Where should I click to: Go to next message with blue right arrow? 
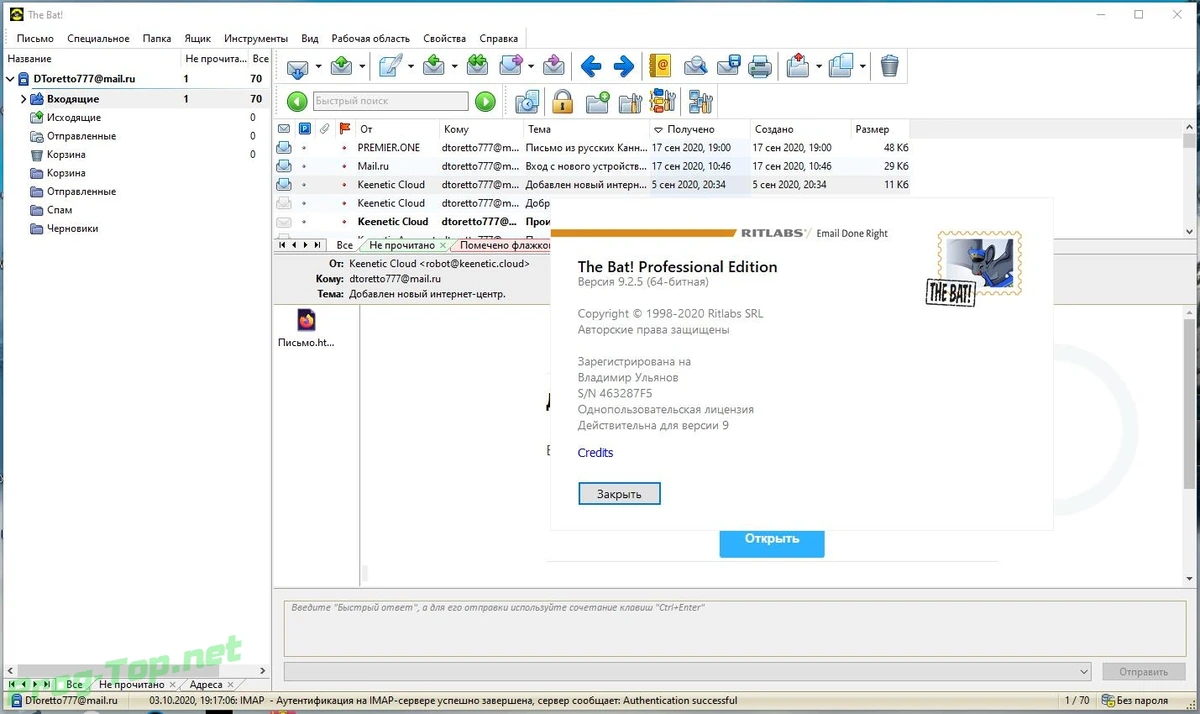pyautogui.click(x=624, y=68)
